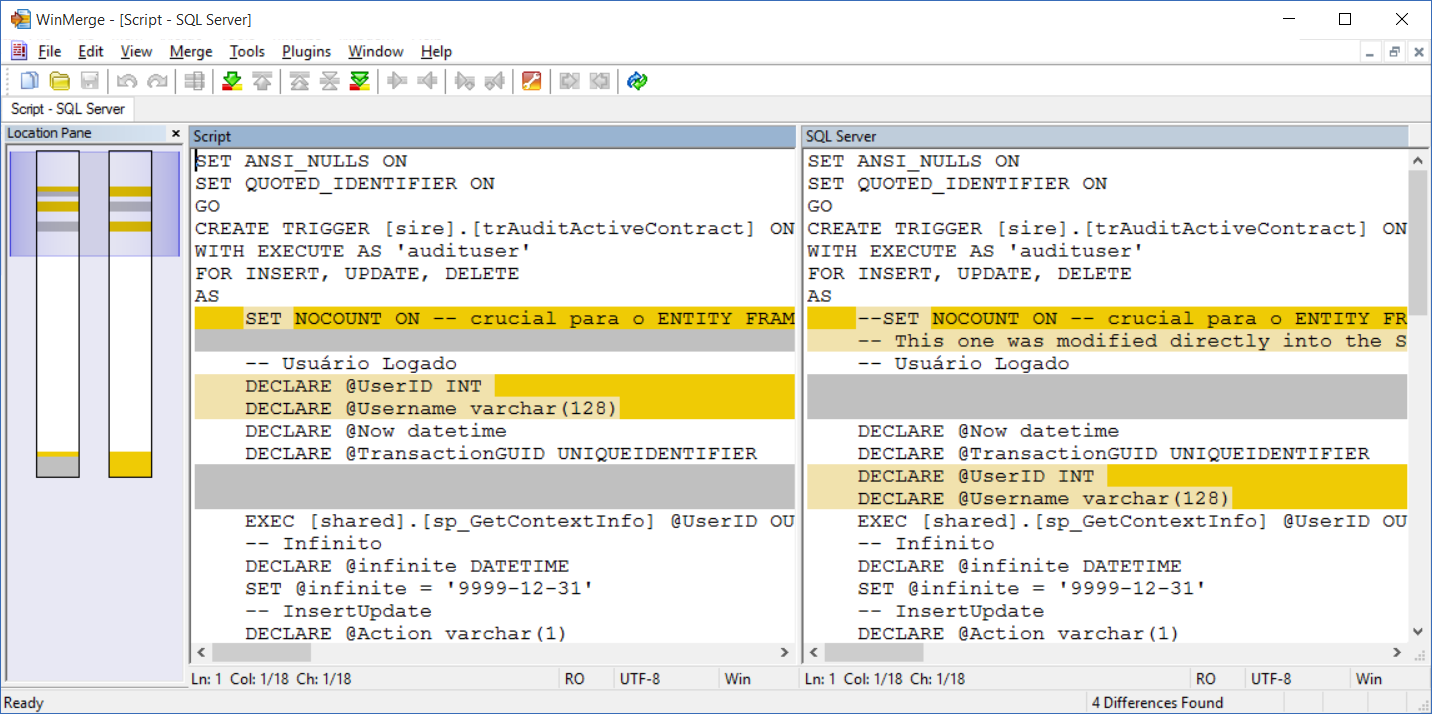Click right pane 'UTF-8' status indicator
This screenshot has width=1432, height=714.
[1271, 679]
